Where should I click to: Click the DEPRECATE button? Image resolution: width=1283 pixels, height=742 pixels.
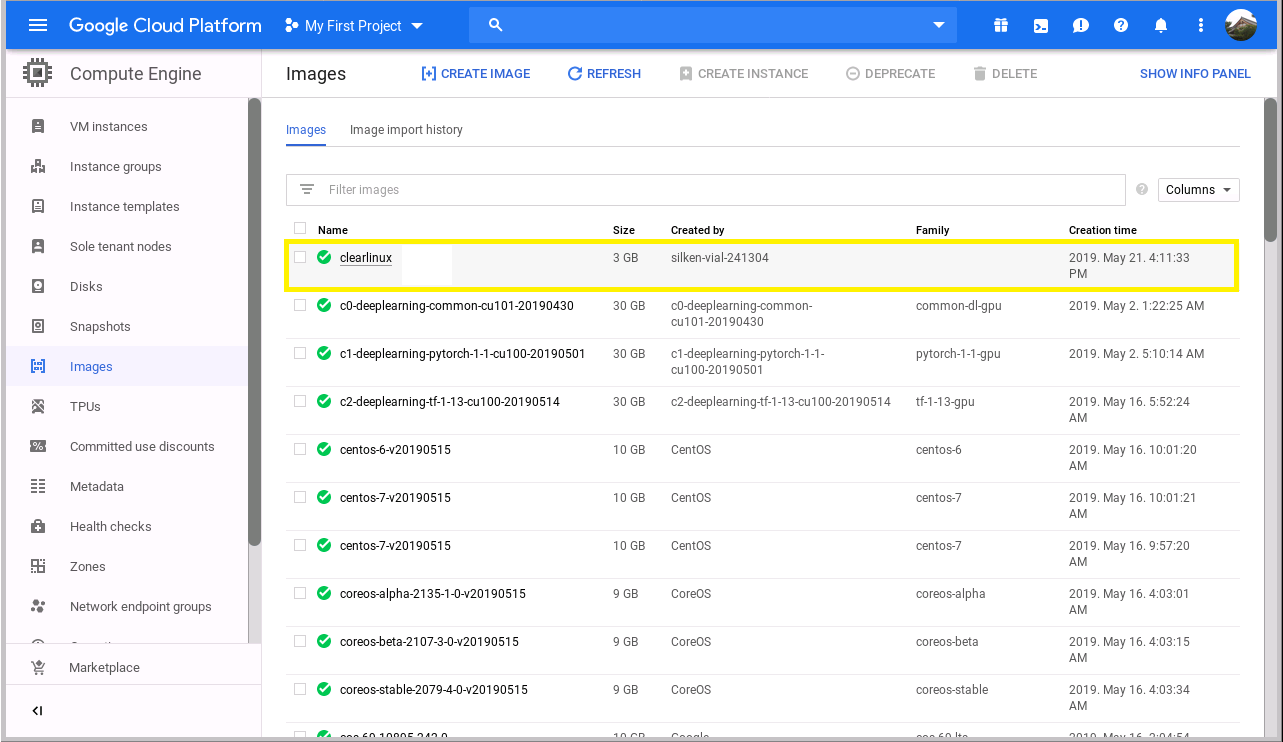[891, 74]
